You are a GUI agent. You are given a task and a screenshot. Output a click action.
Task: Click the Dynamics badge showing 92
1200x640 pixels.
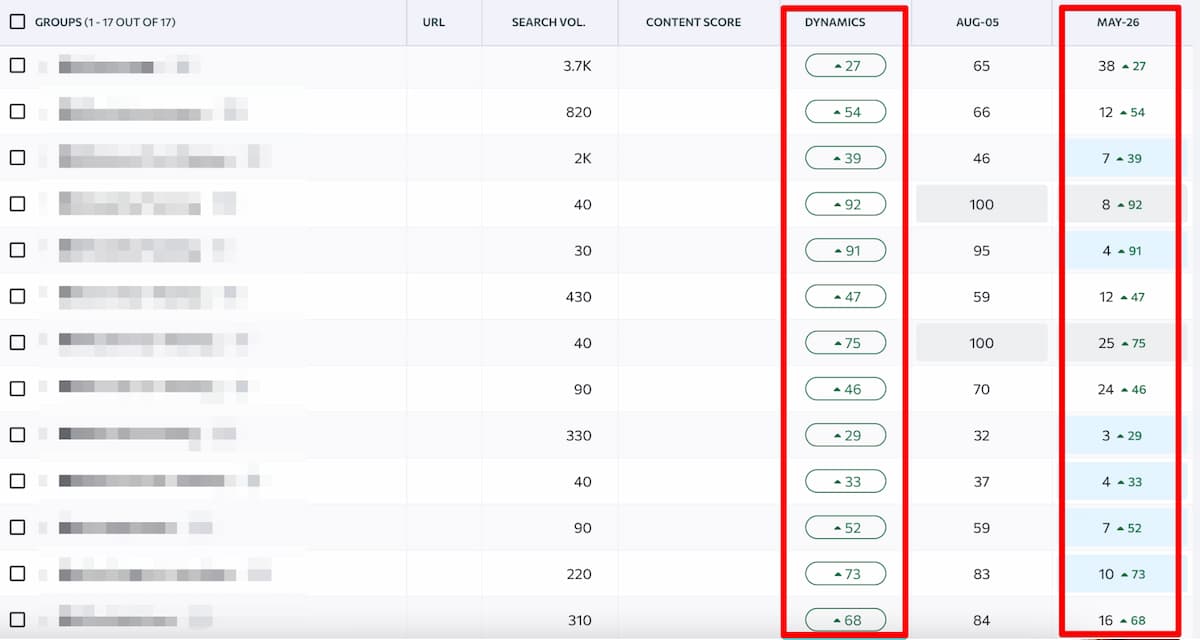pyautogui.click(x=845, y=204)
